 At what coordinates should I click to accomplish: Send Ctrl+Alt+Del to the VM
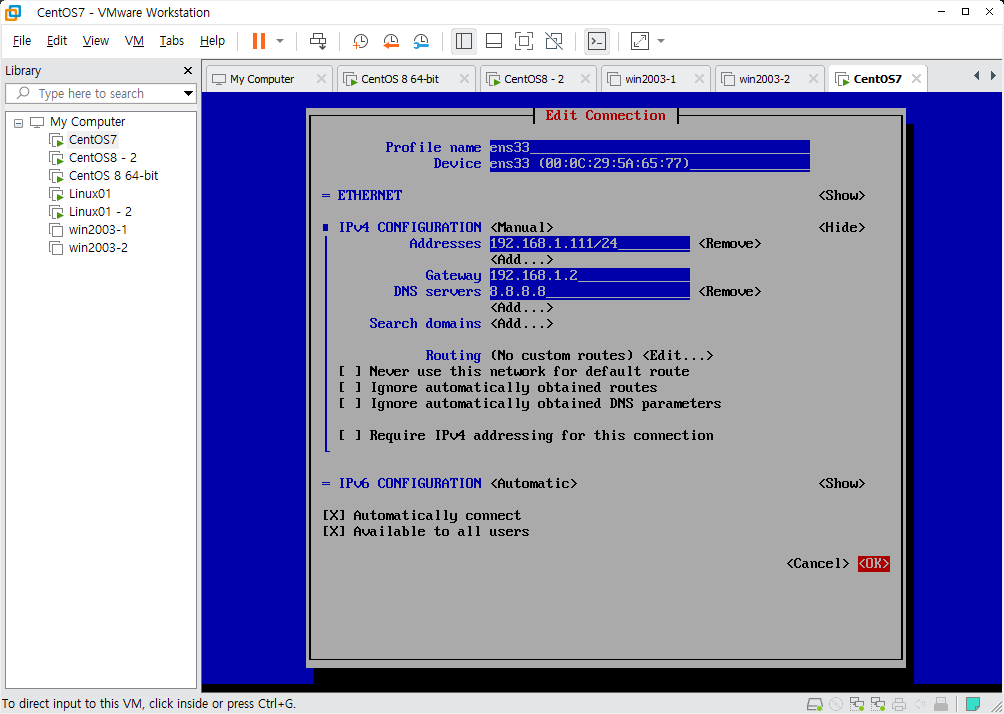click(318, 41)
